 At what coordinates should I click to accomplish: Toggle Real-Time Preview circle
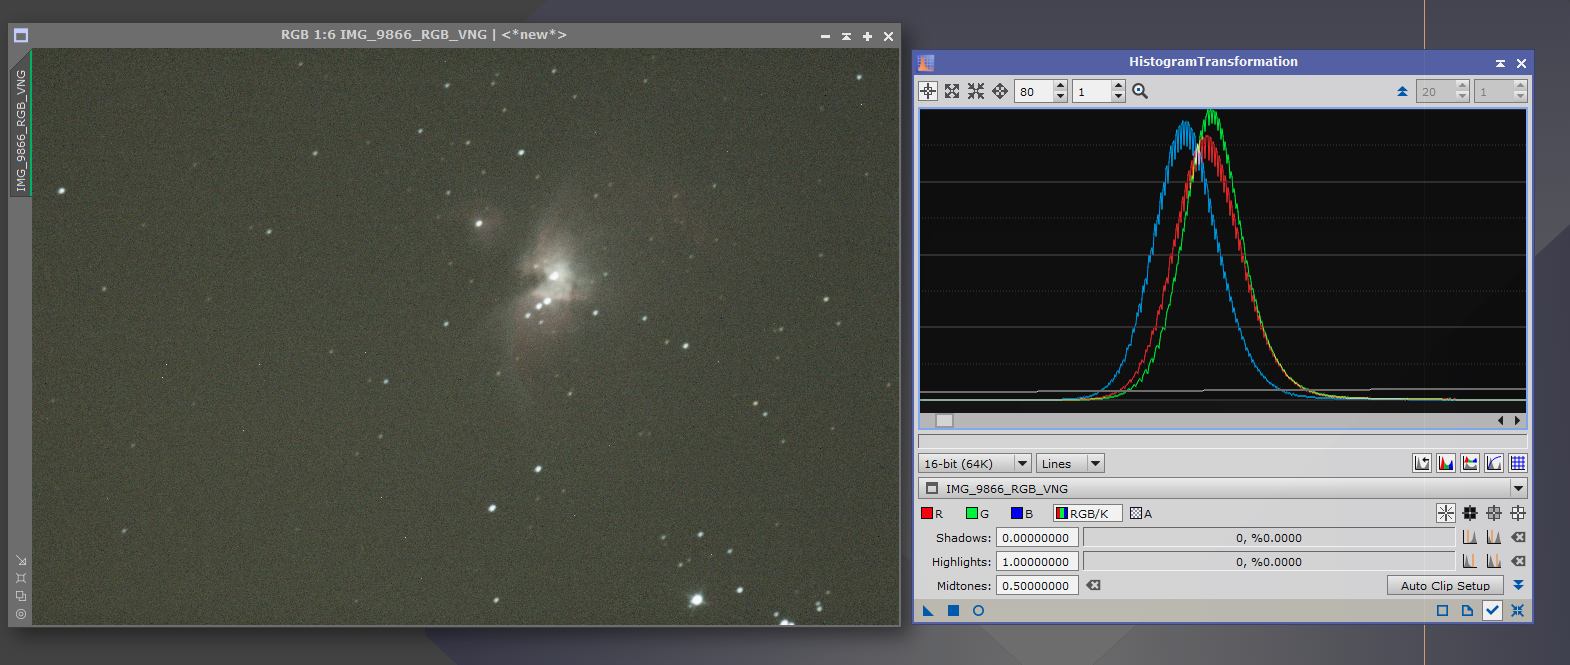(978, 611)
